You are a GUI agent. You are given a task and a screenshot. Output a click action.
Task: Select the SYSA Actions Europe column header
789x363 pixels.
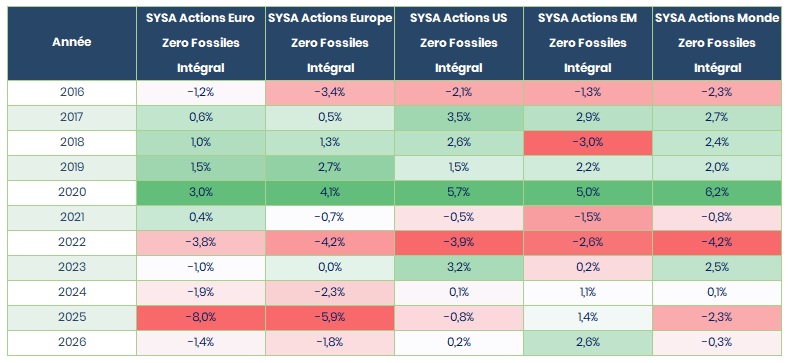click(330, 43)
